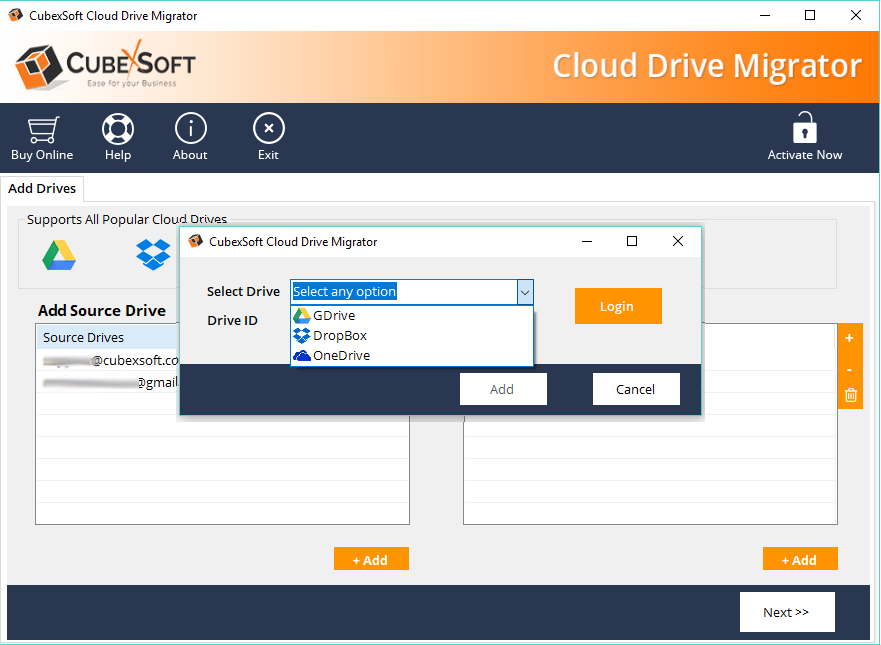Switch to the Add Drives tab

pos(43,188)
